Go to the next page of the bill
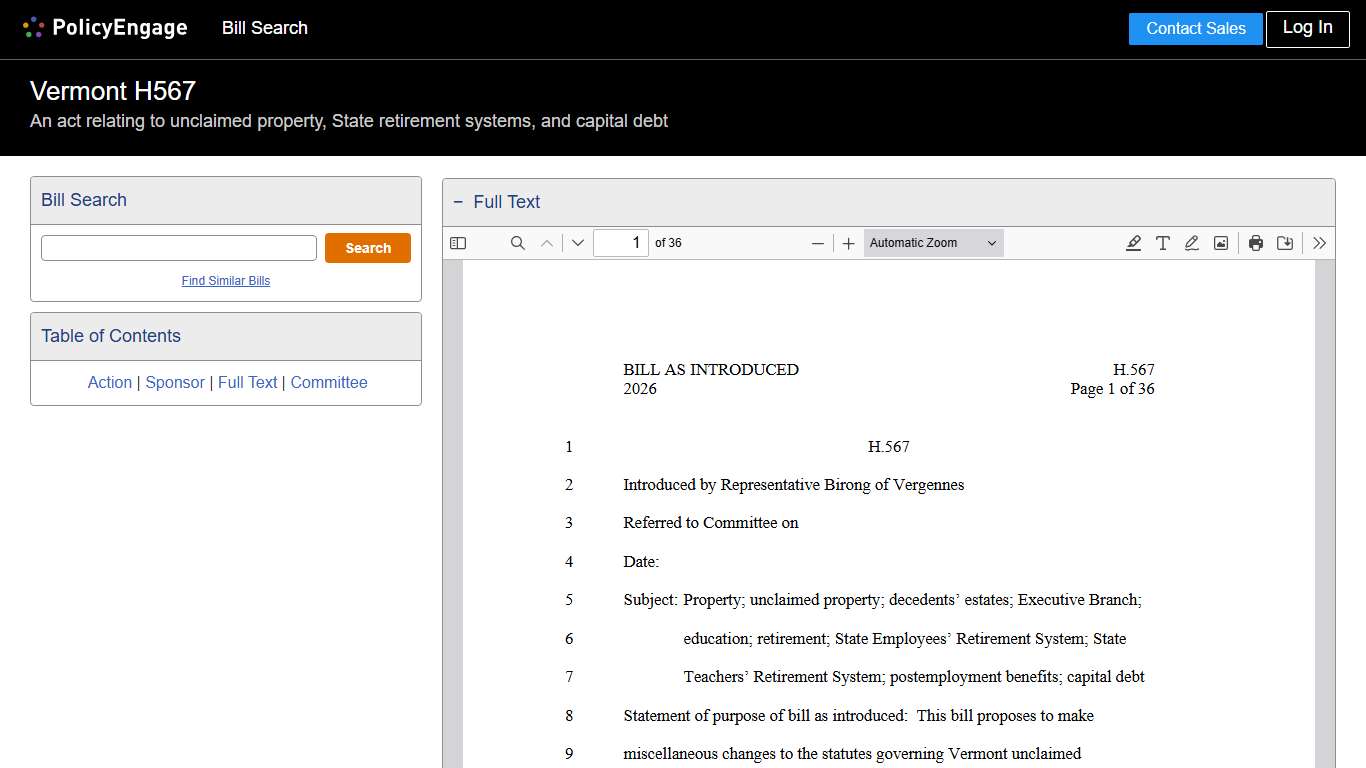The height and width of the screenshot is (768, 1366). [577, 242]
